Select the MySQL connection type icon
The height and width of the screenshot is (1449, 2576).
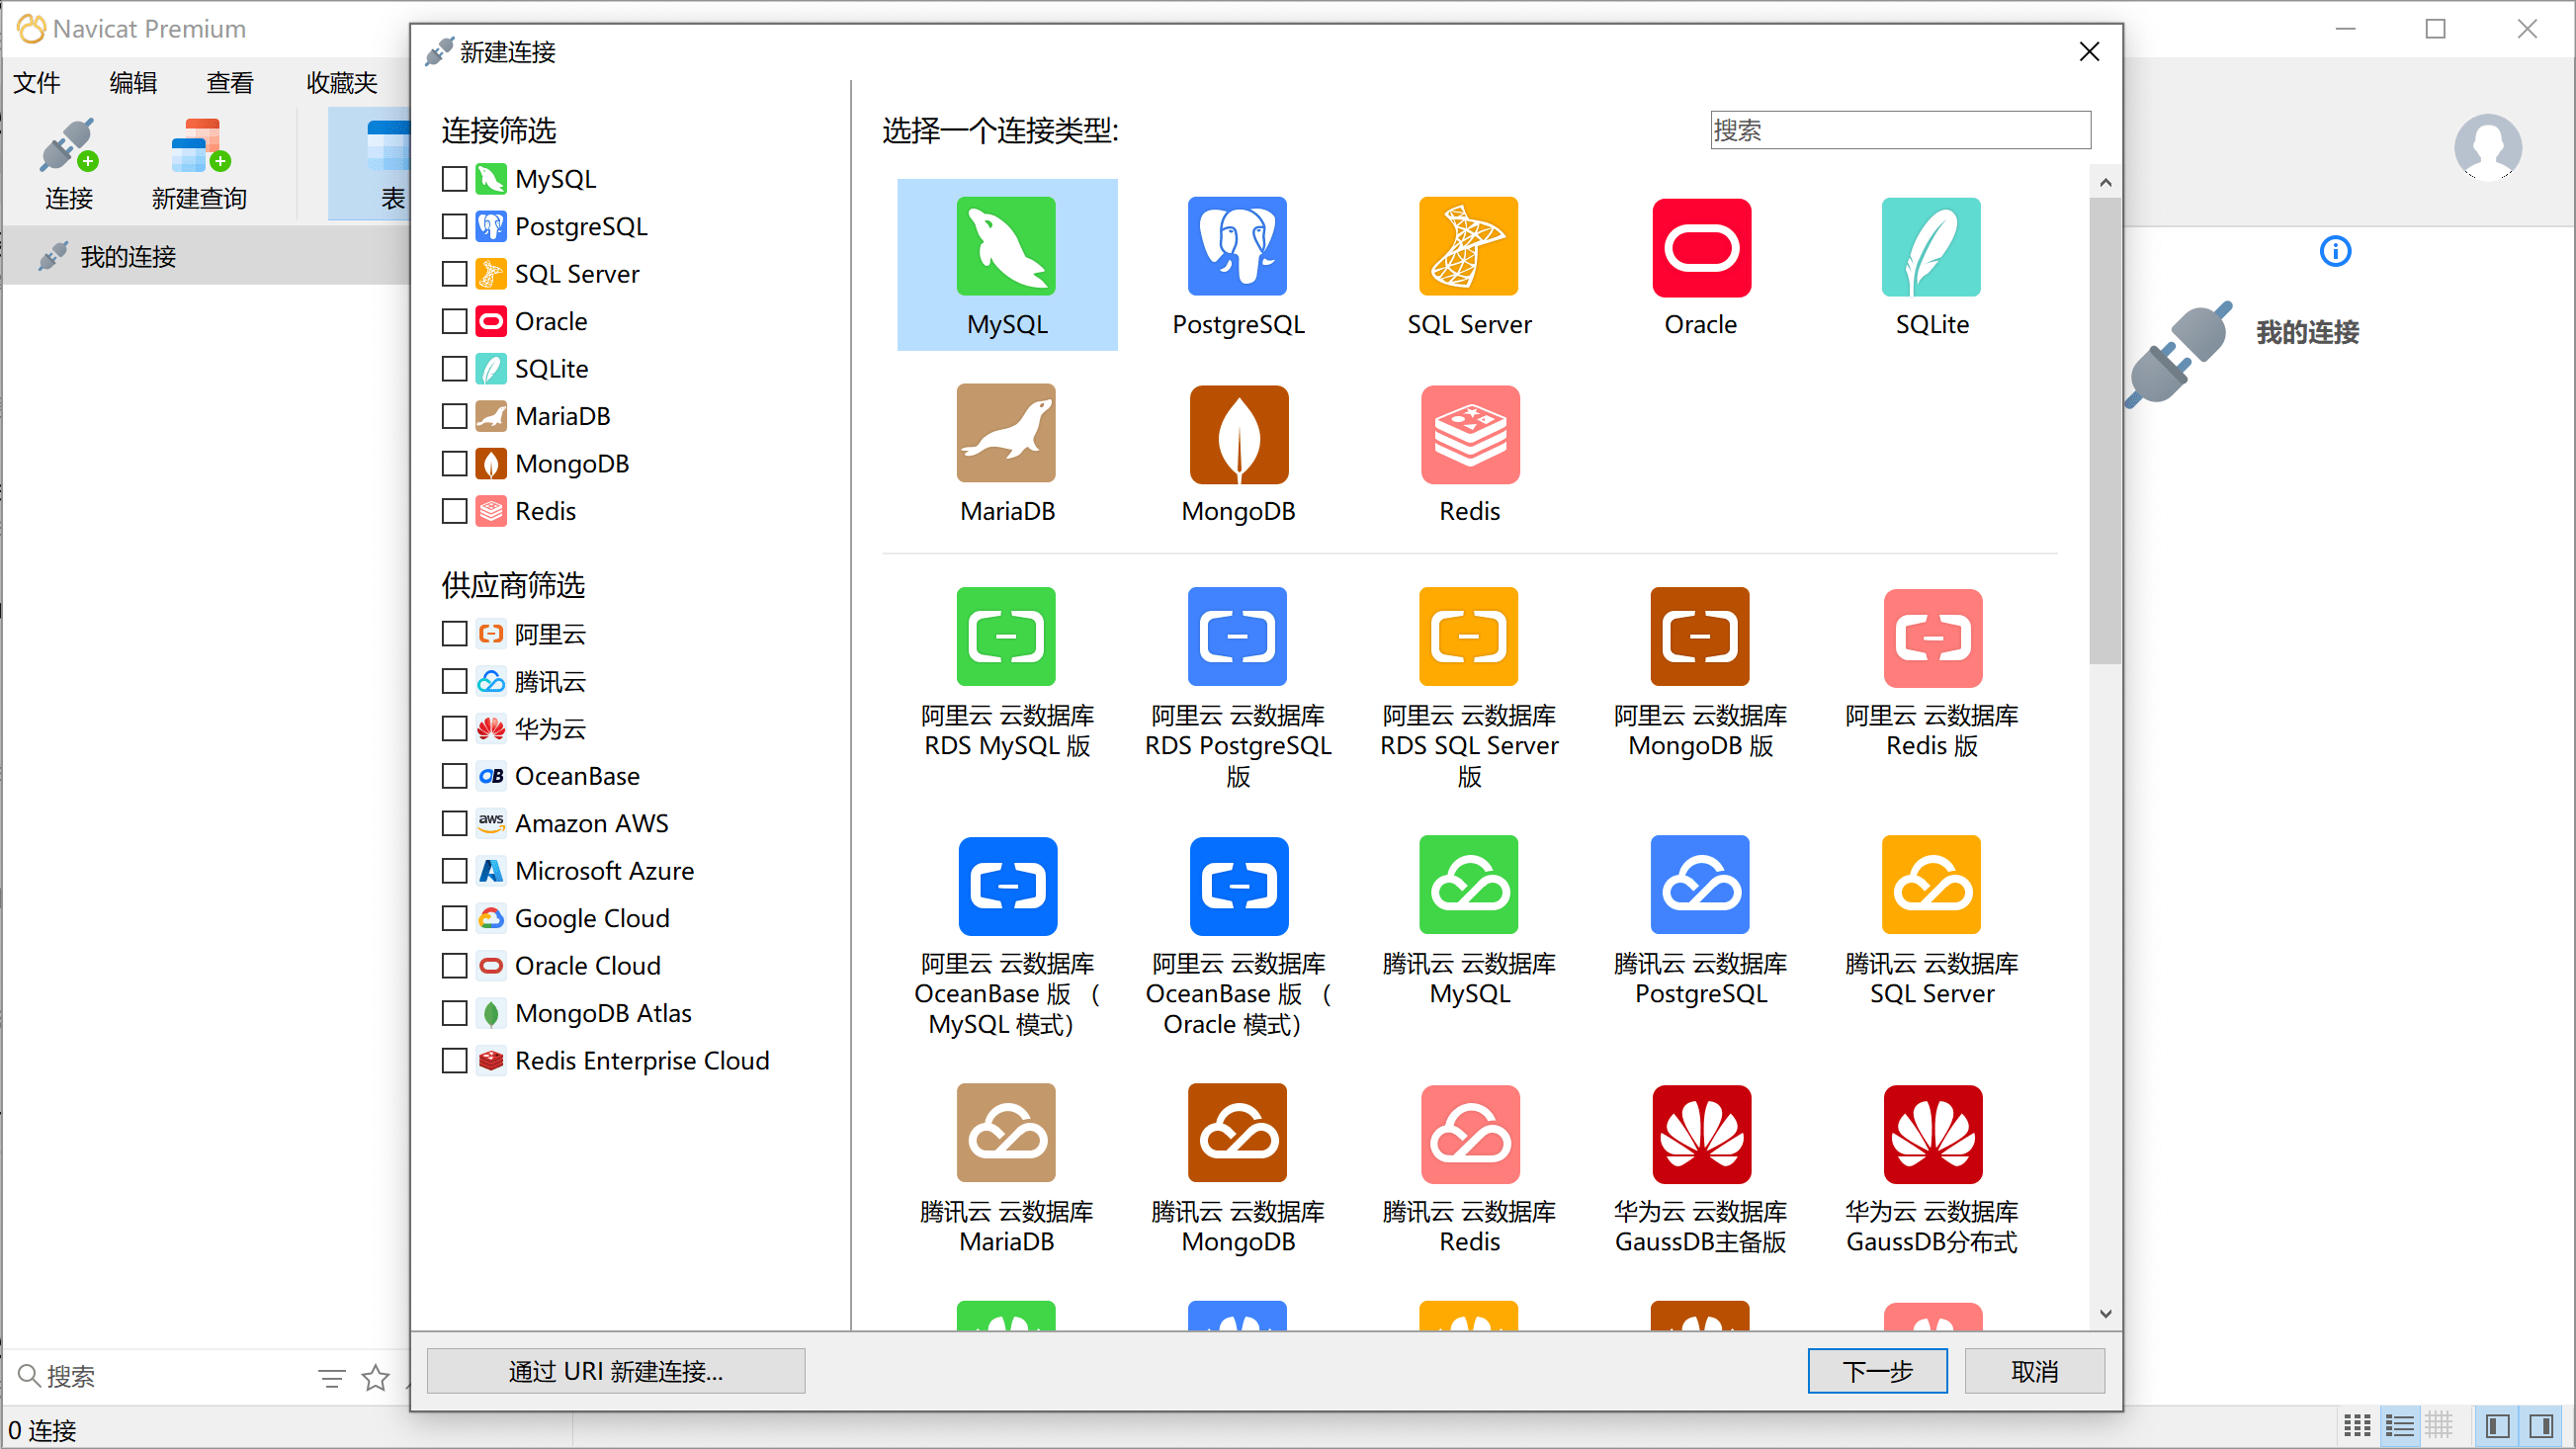(1006, 246)
